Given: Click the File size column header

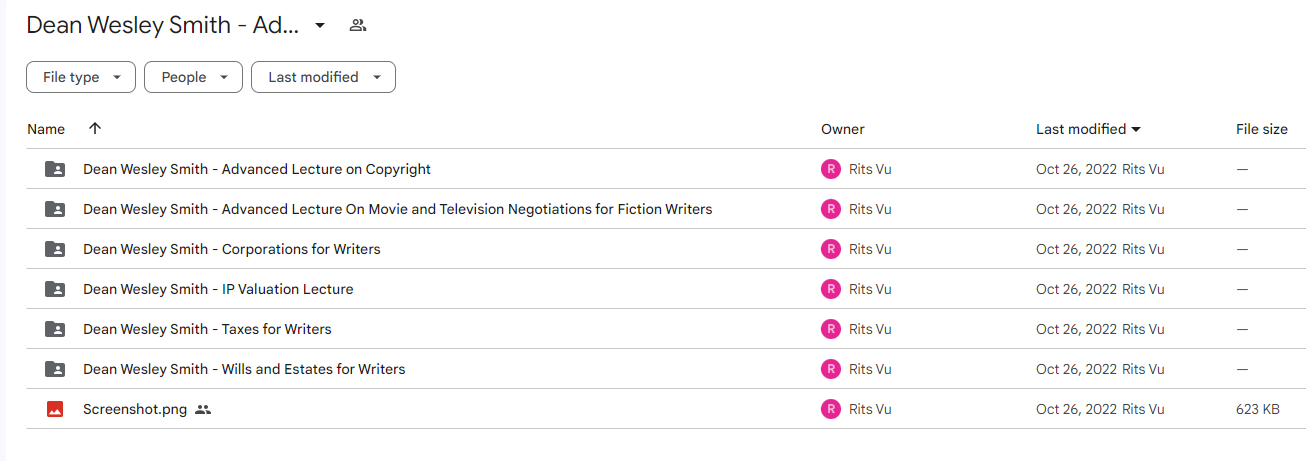Looking at the screenshot, I should pyautogui.click(x=1262, y=129).
